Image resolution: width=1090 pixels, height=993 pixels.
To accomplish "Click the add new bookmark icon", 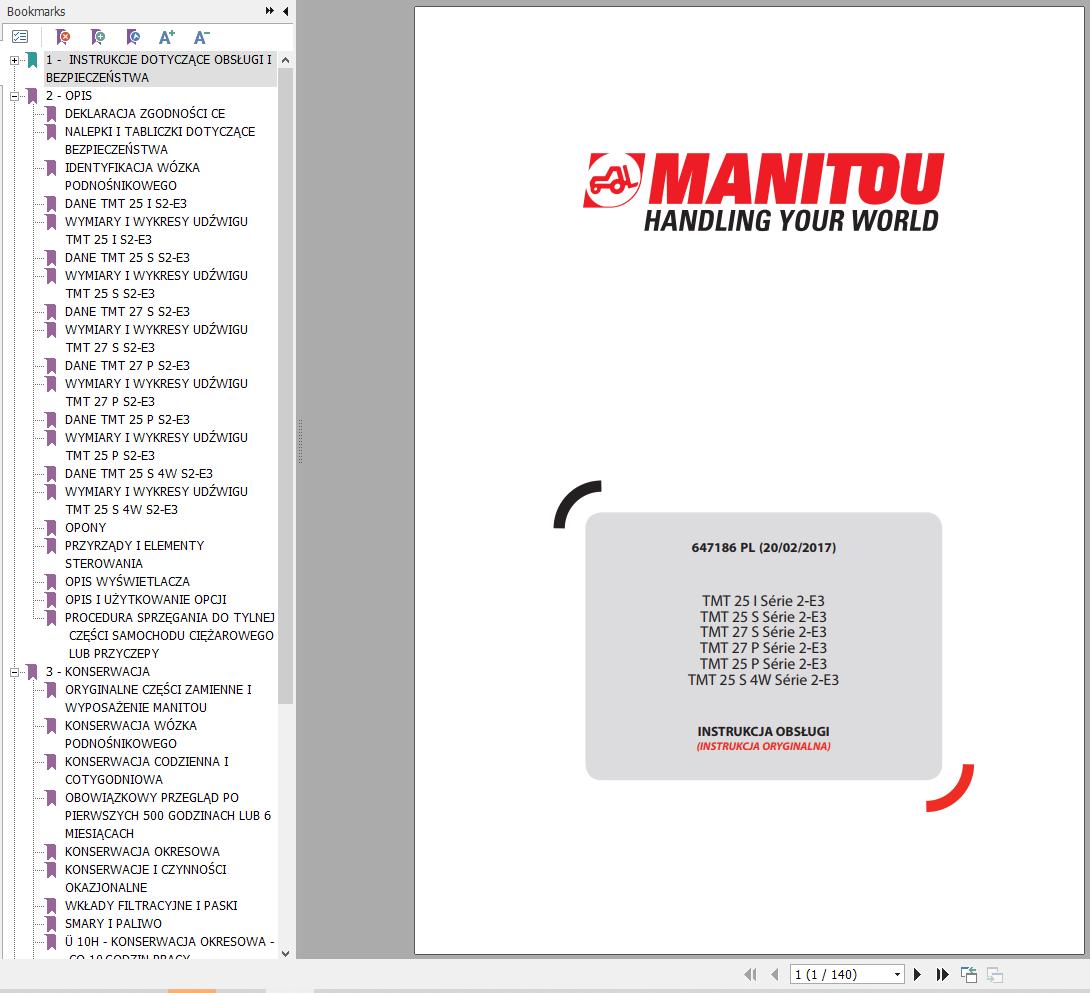I will pyautogui.click(x=98, y=37).
